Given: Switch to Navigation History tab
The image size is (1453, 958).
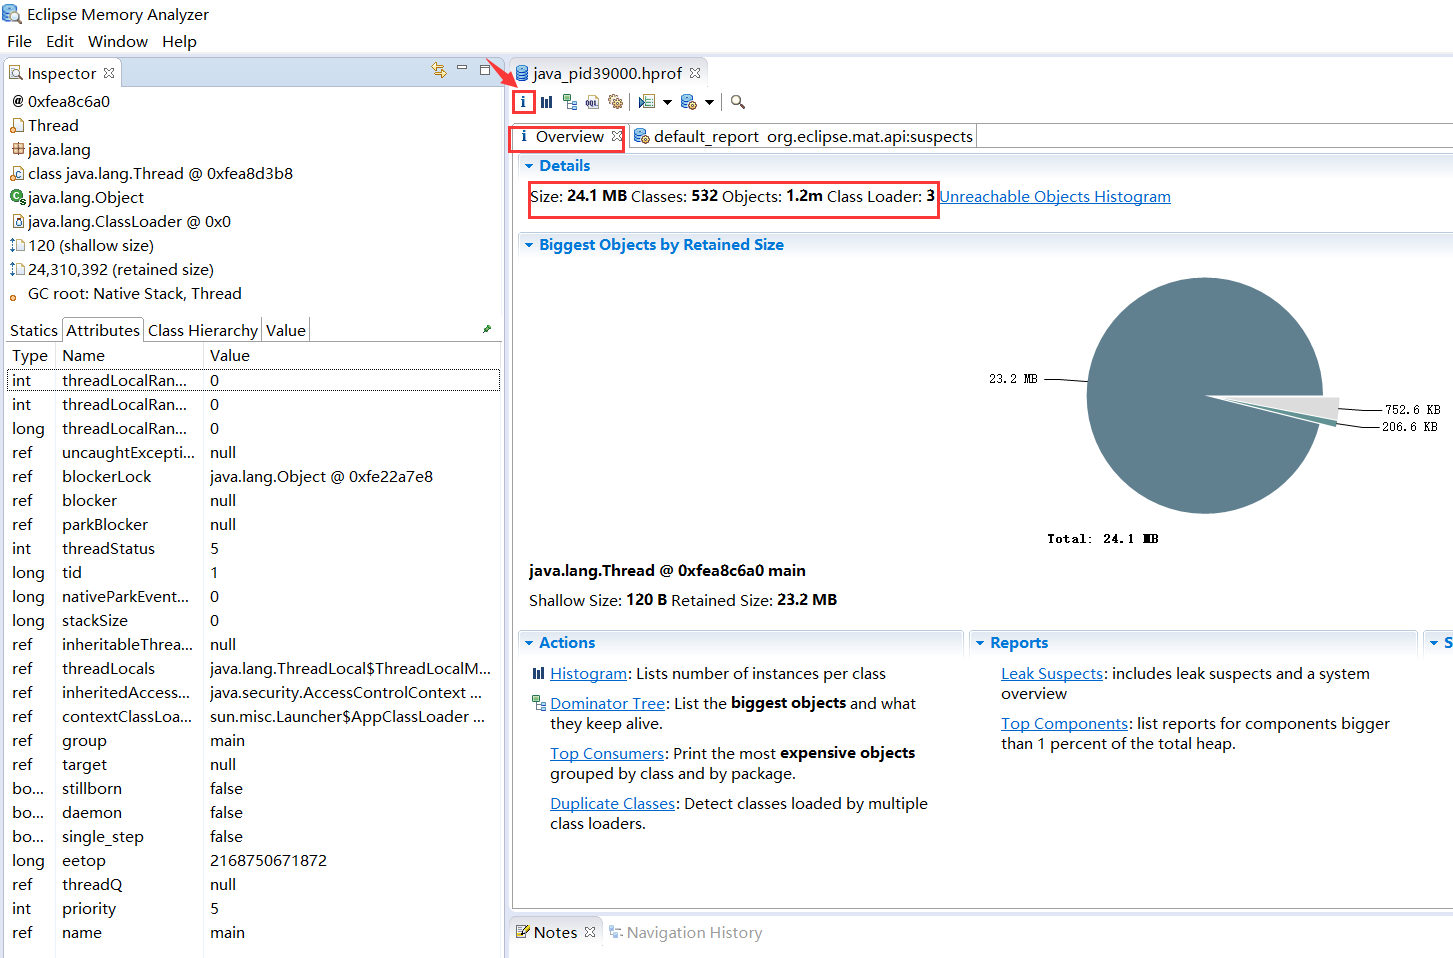Looking at the screenshot, I should coord(686,932).
